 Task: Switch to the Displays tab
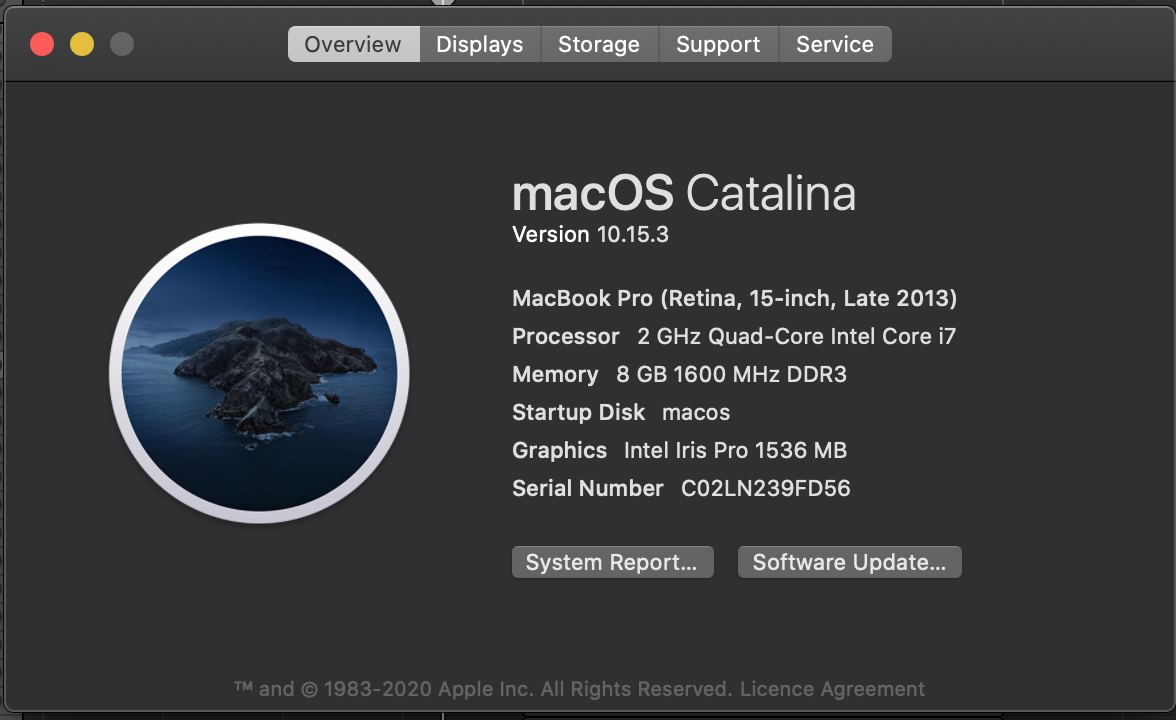click(480, 44)
